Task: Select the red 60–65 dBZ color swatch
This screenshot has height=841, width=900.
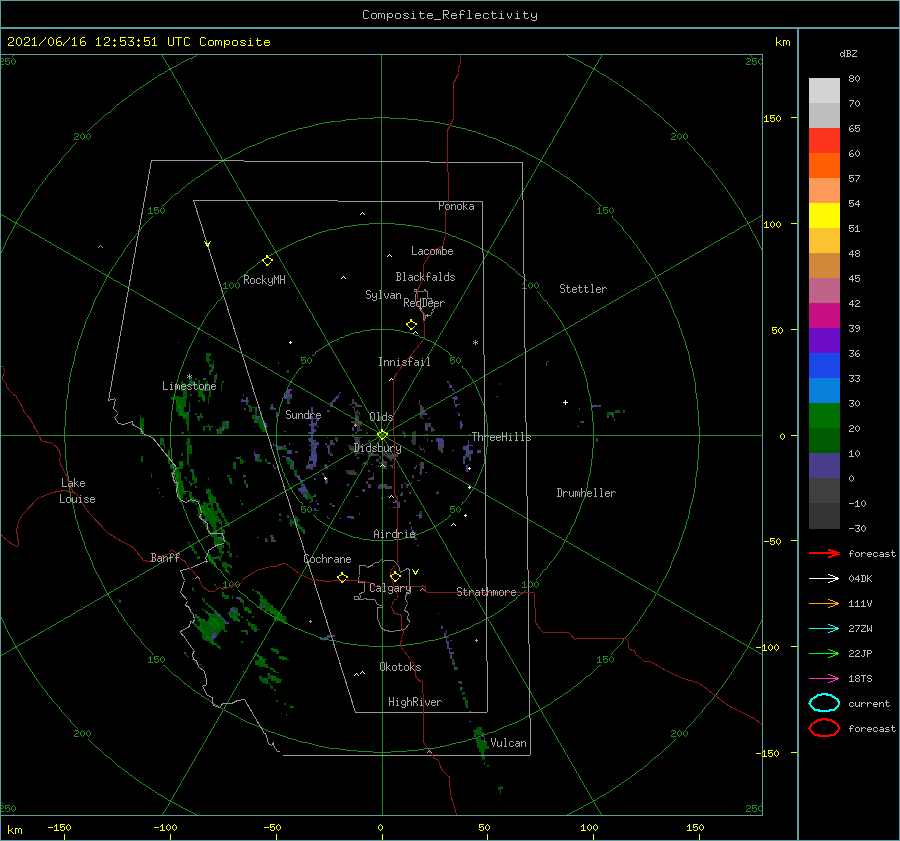Action: 824,141
